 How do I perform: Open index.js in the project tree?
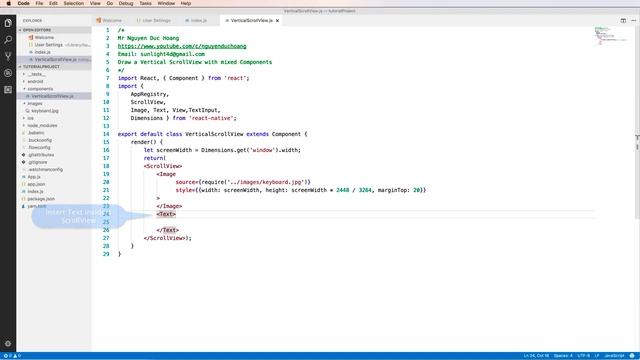pyautogui.click(x=35, y=192)
